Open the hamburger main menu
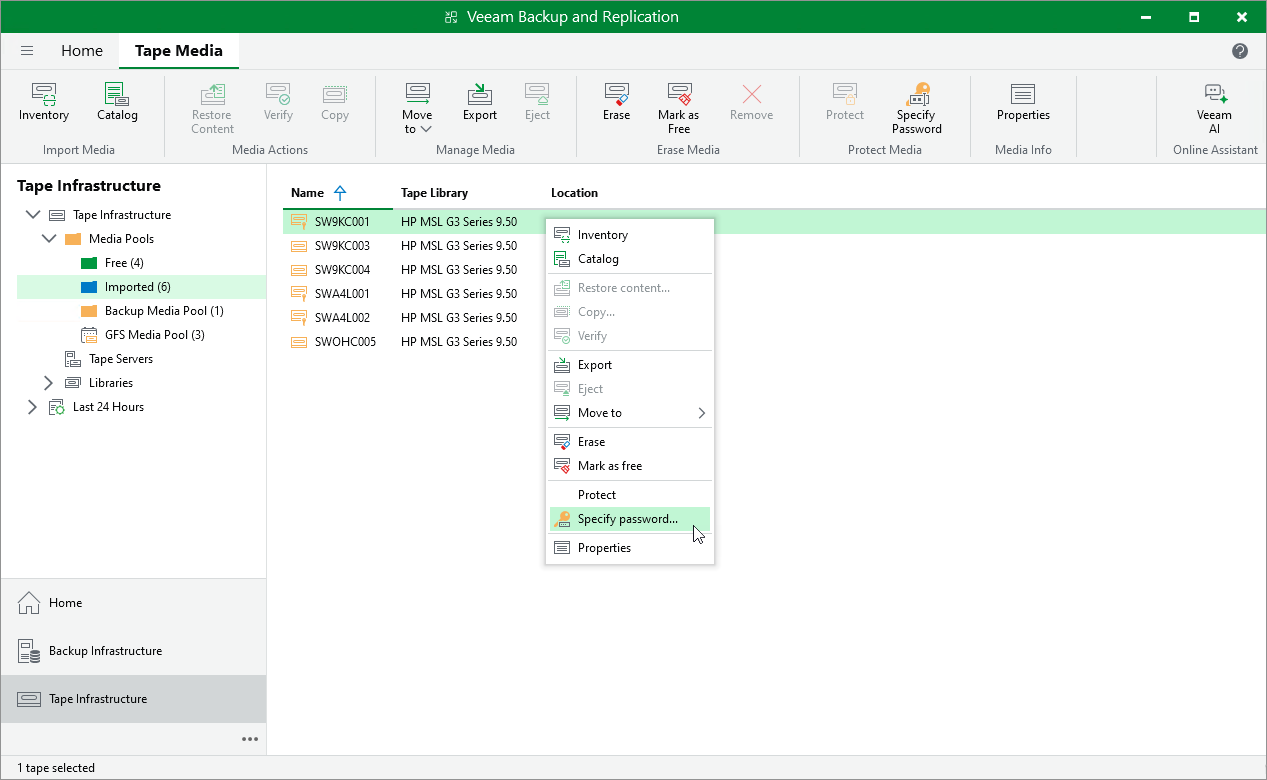1267x780 pixels. tap(27, 51)
